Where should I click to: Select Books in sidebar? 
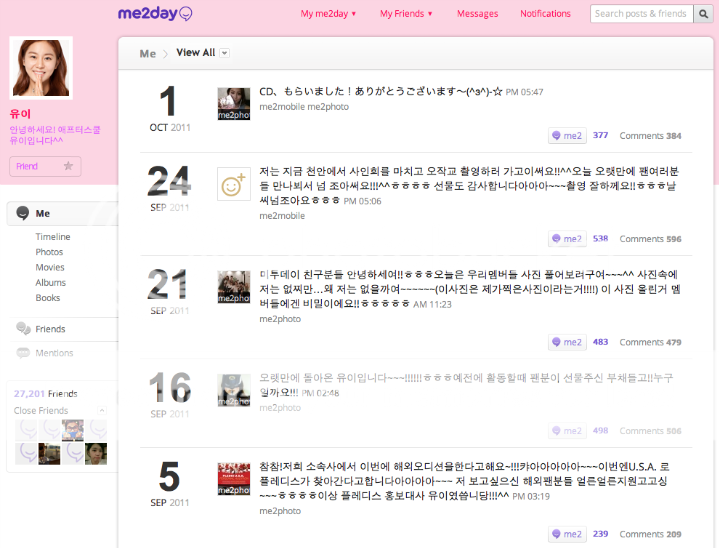point(48,298)
